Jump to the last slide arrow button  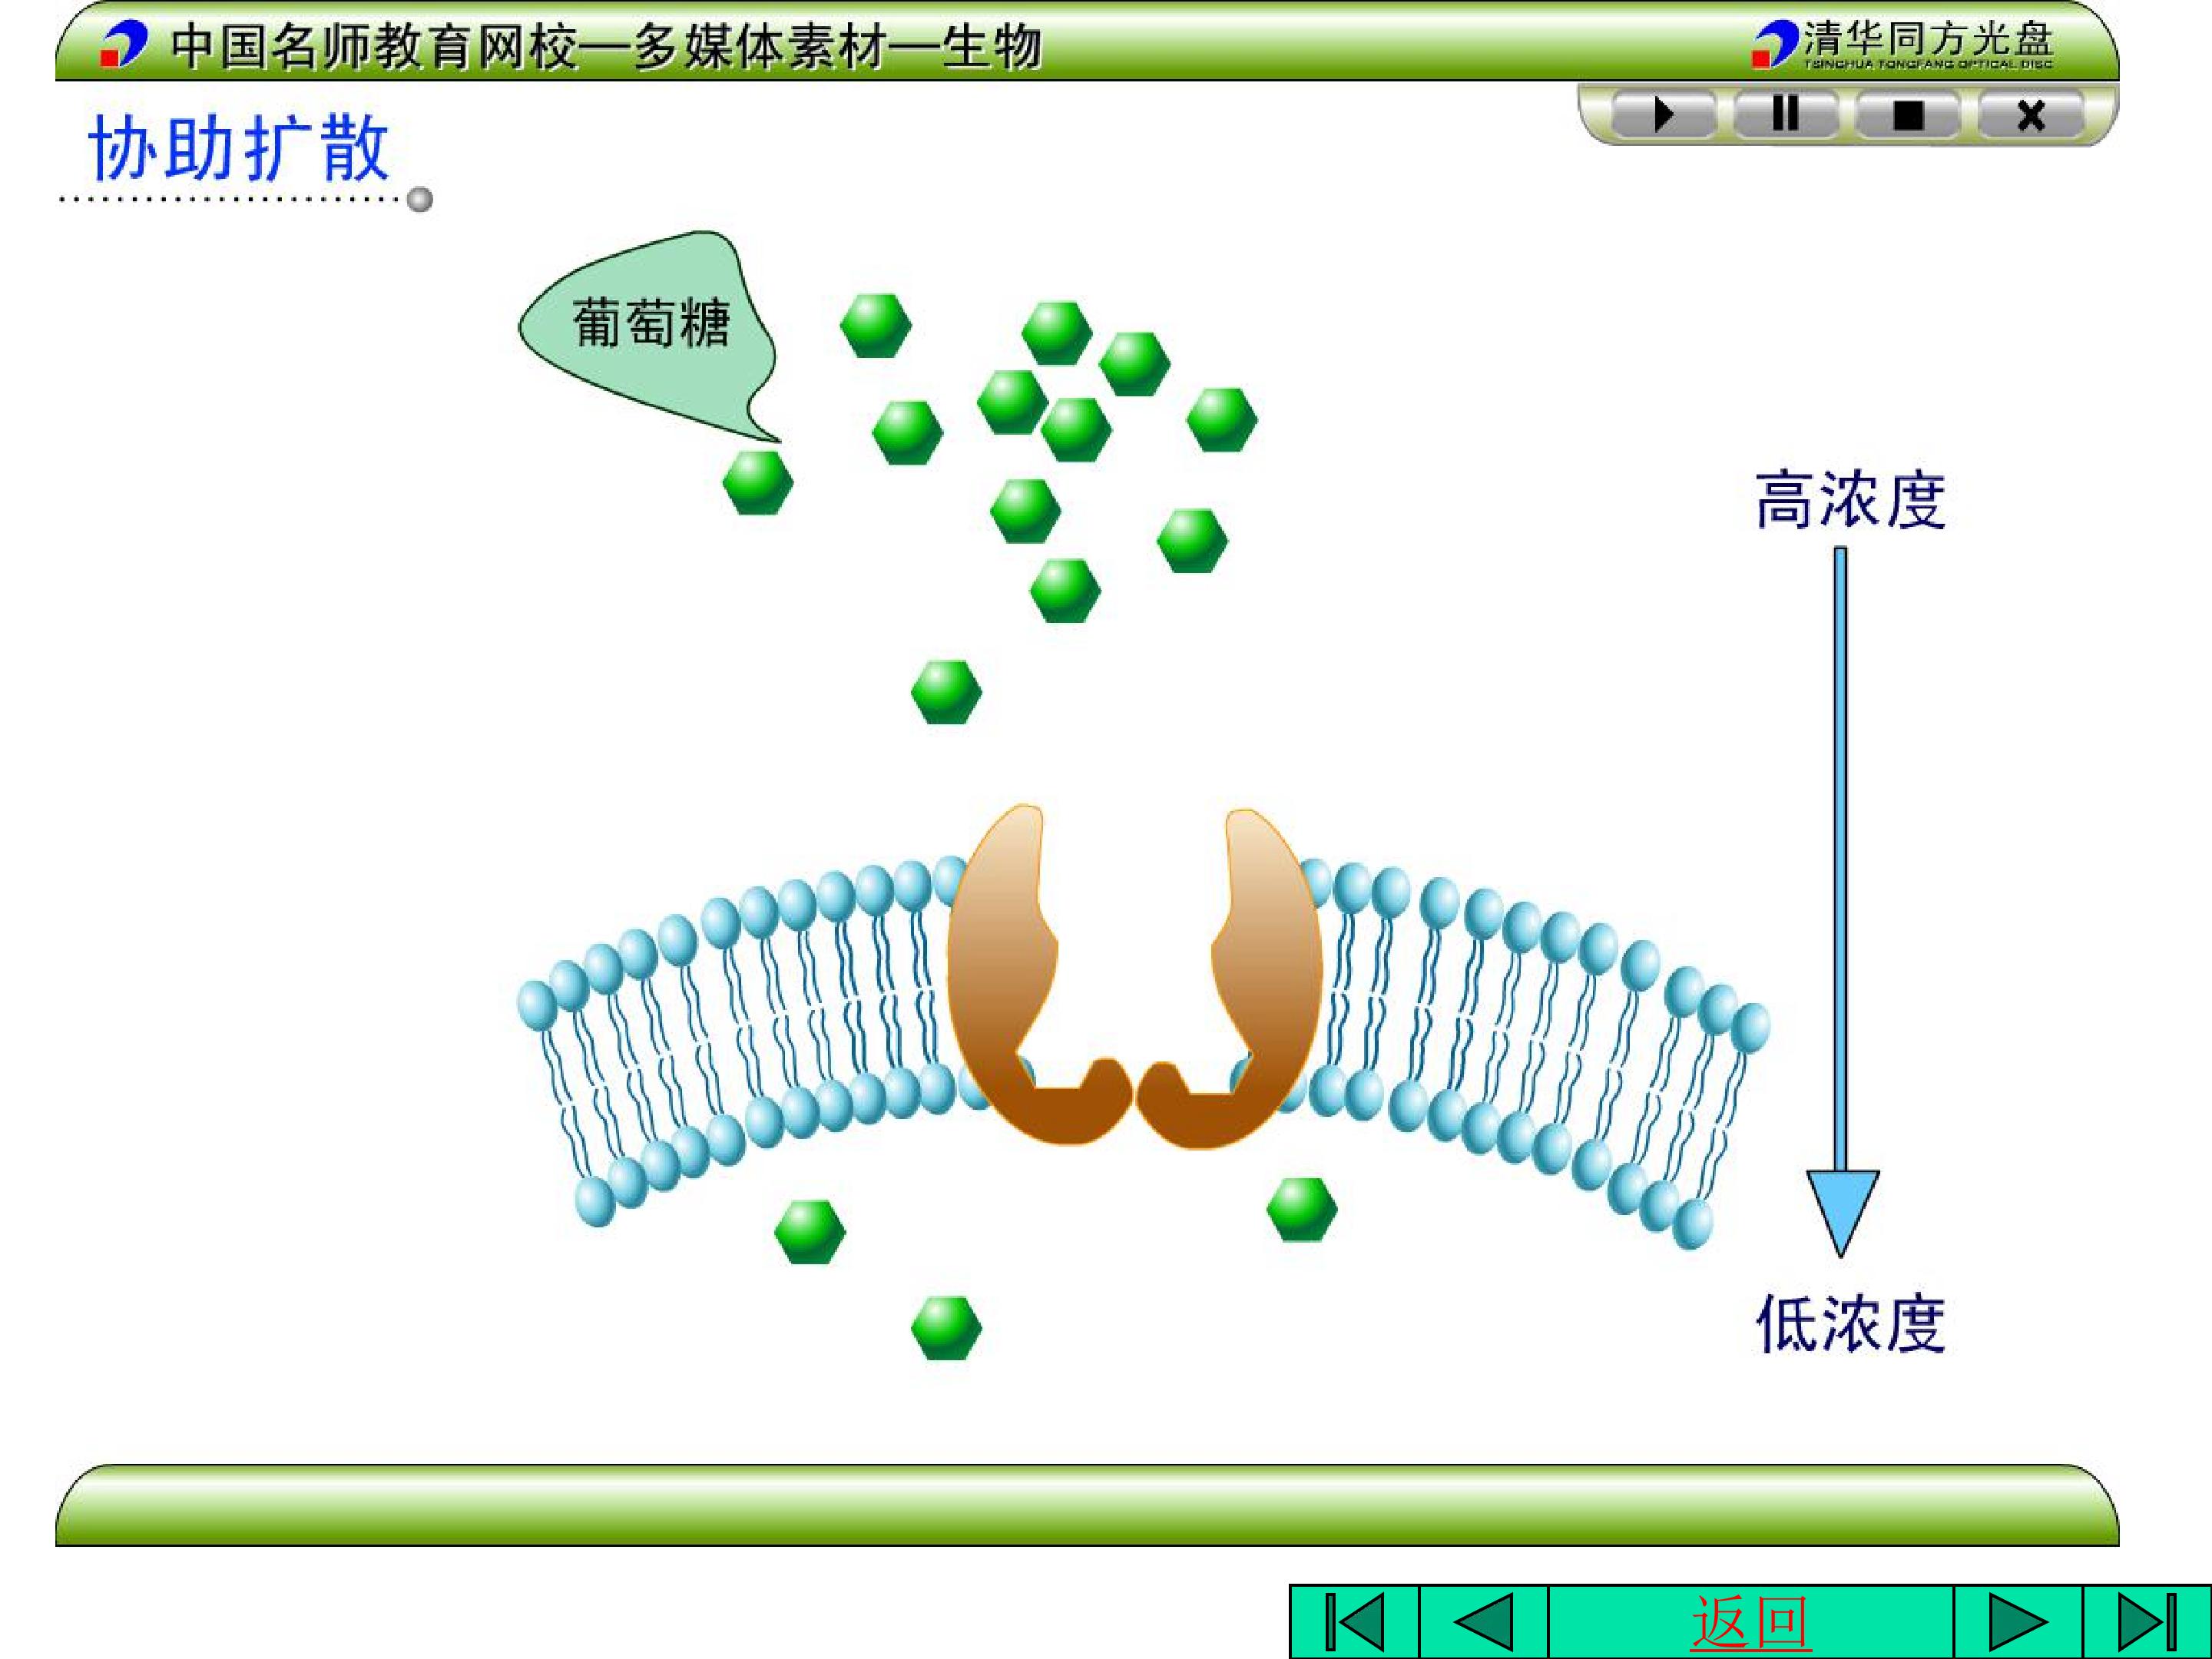point(2147,1621)
